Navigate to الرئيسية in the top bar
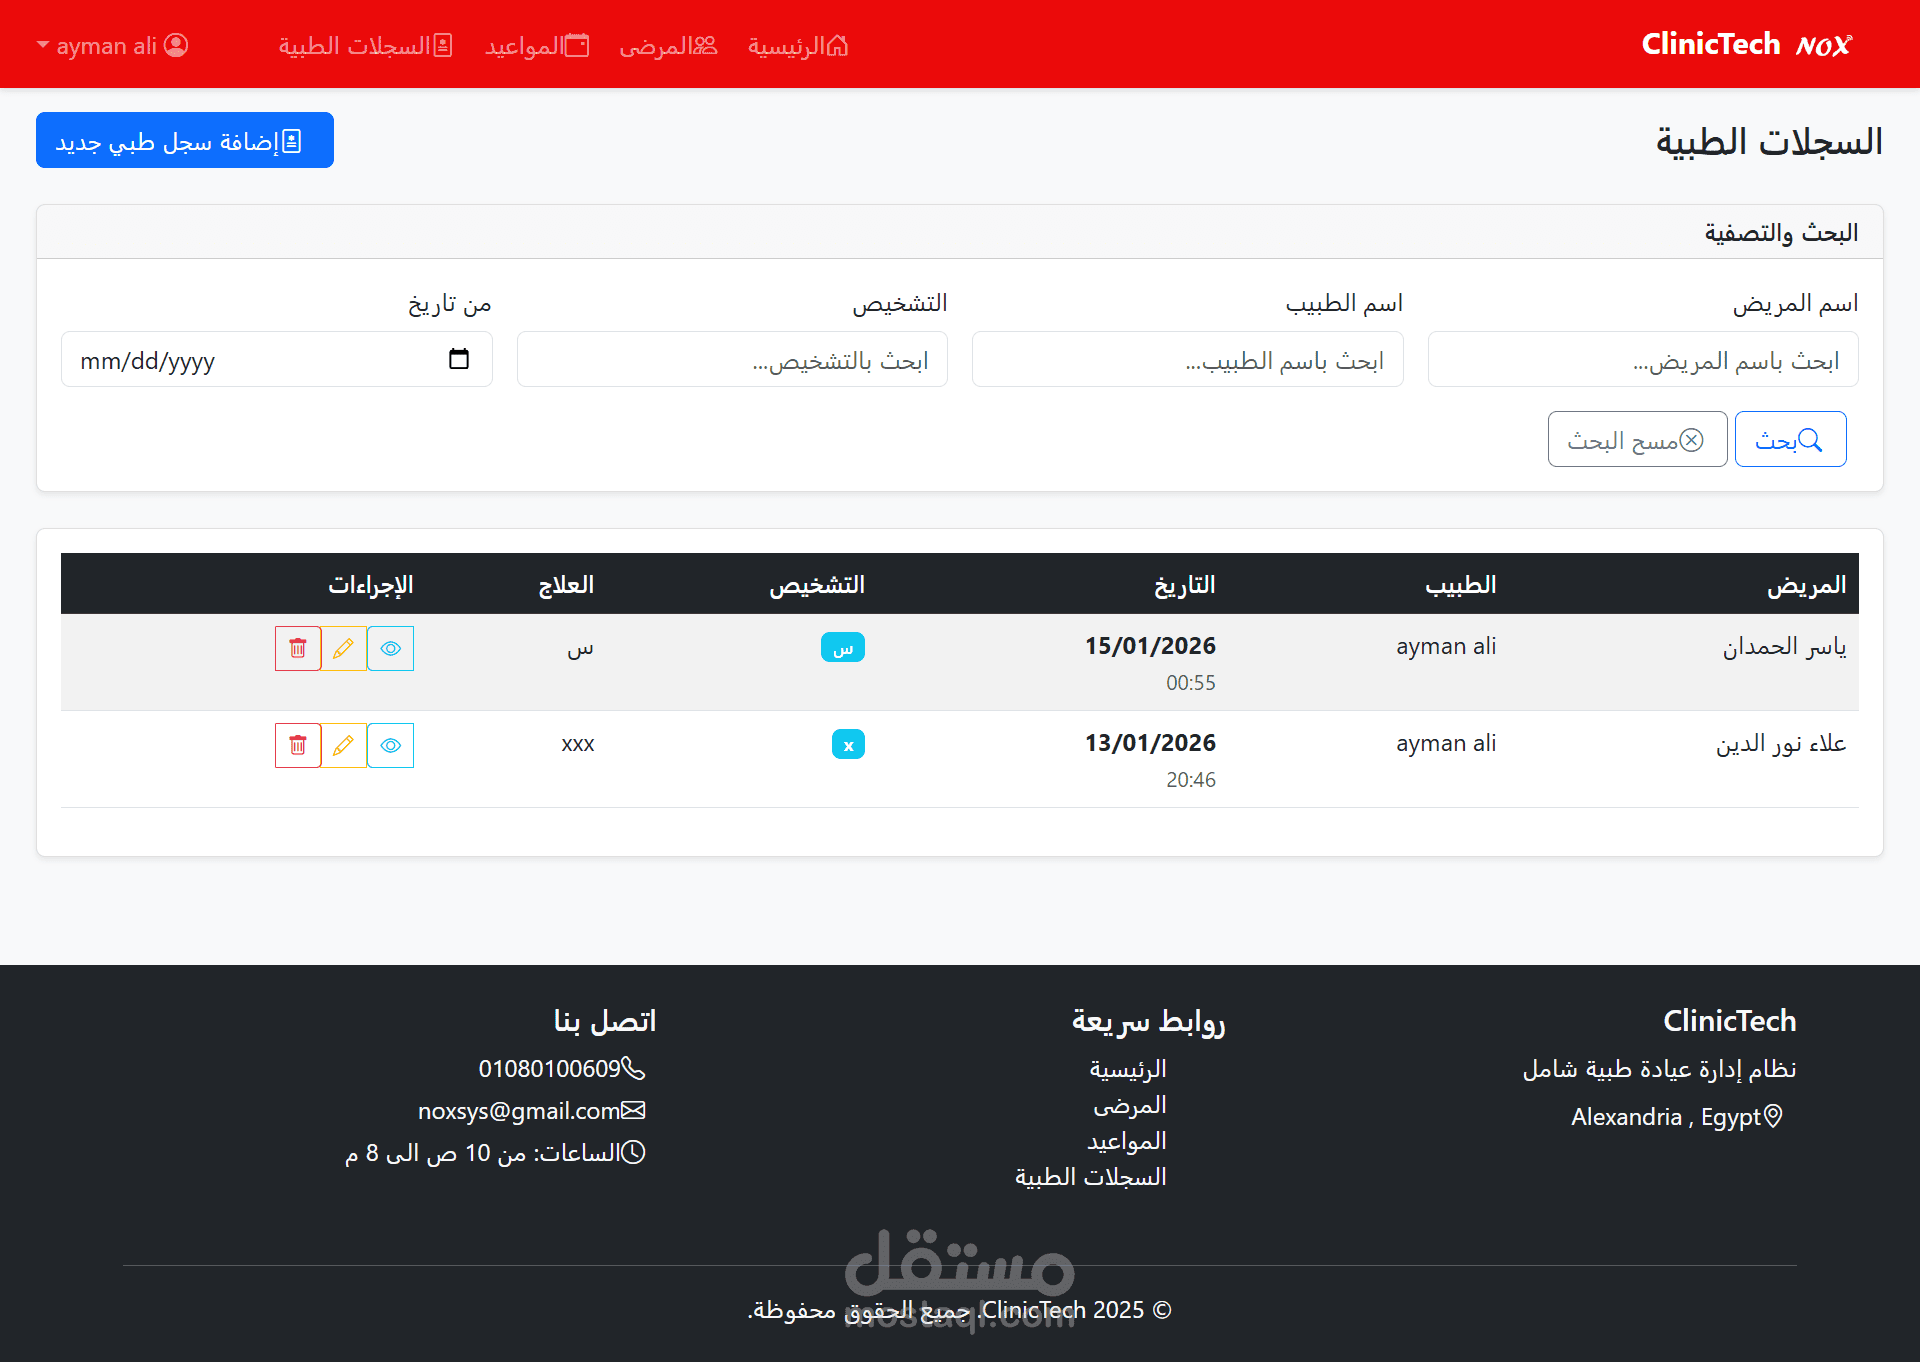 tap(798, 46)
